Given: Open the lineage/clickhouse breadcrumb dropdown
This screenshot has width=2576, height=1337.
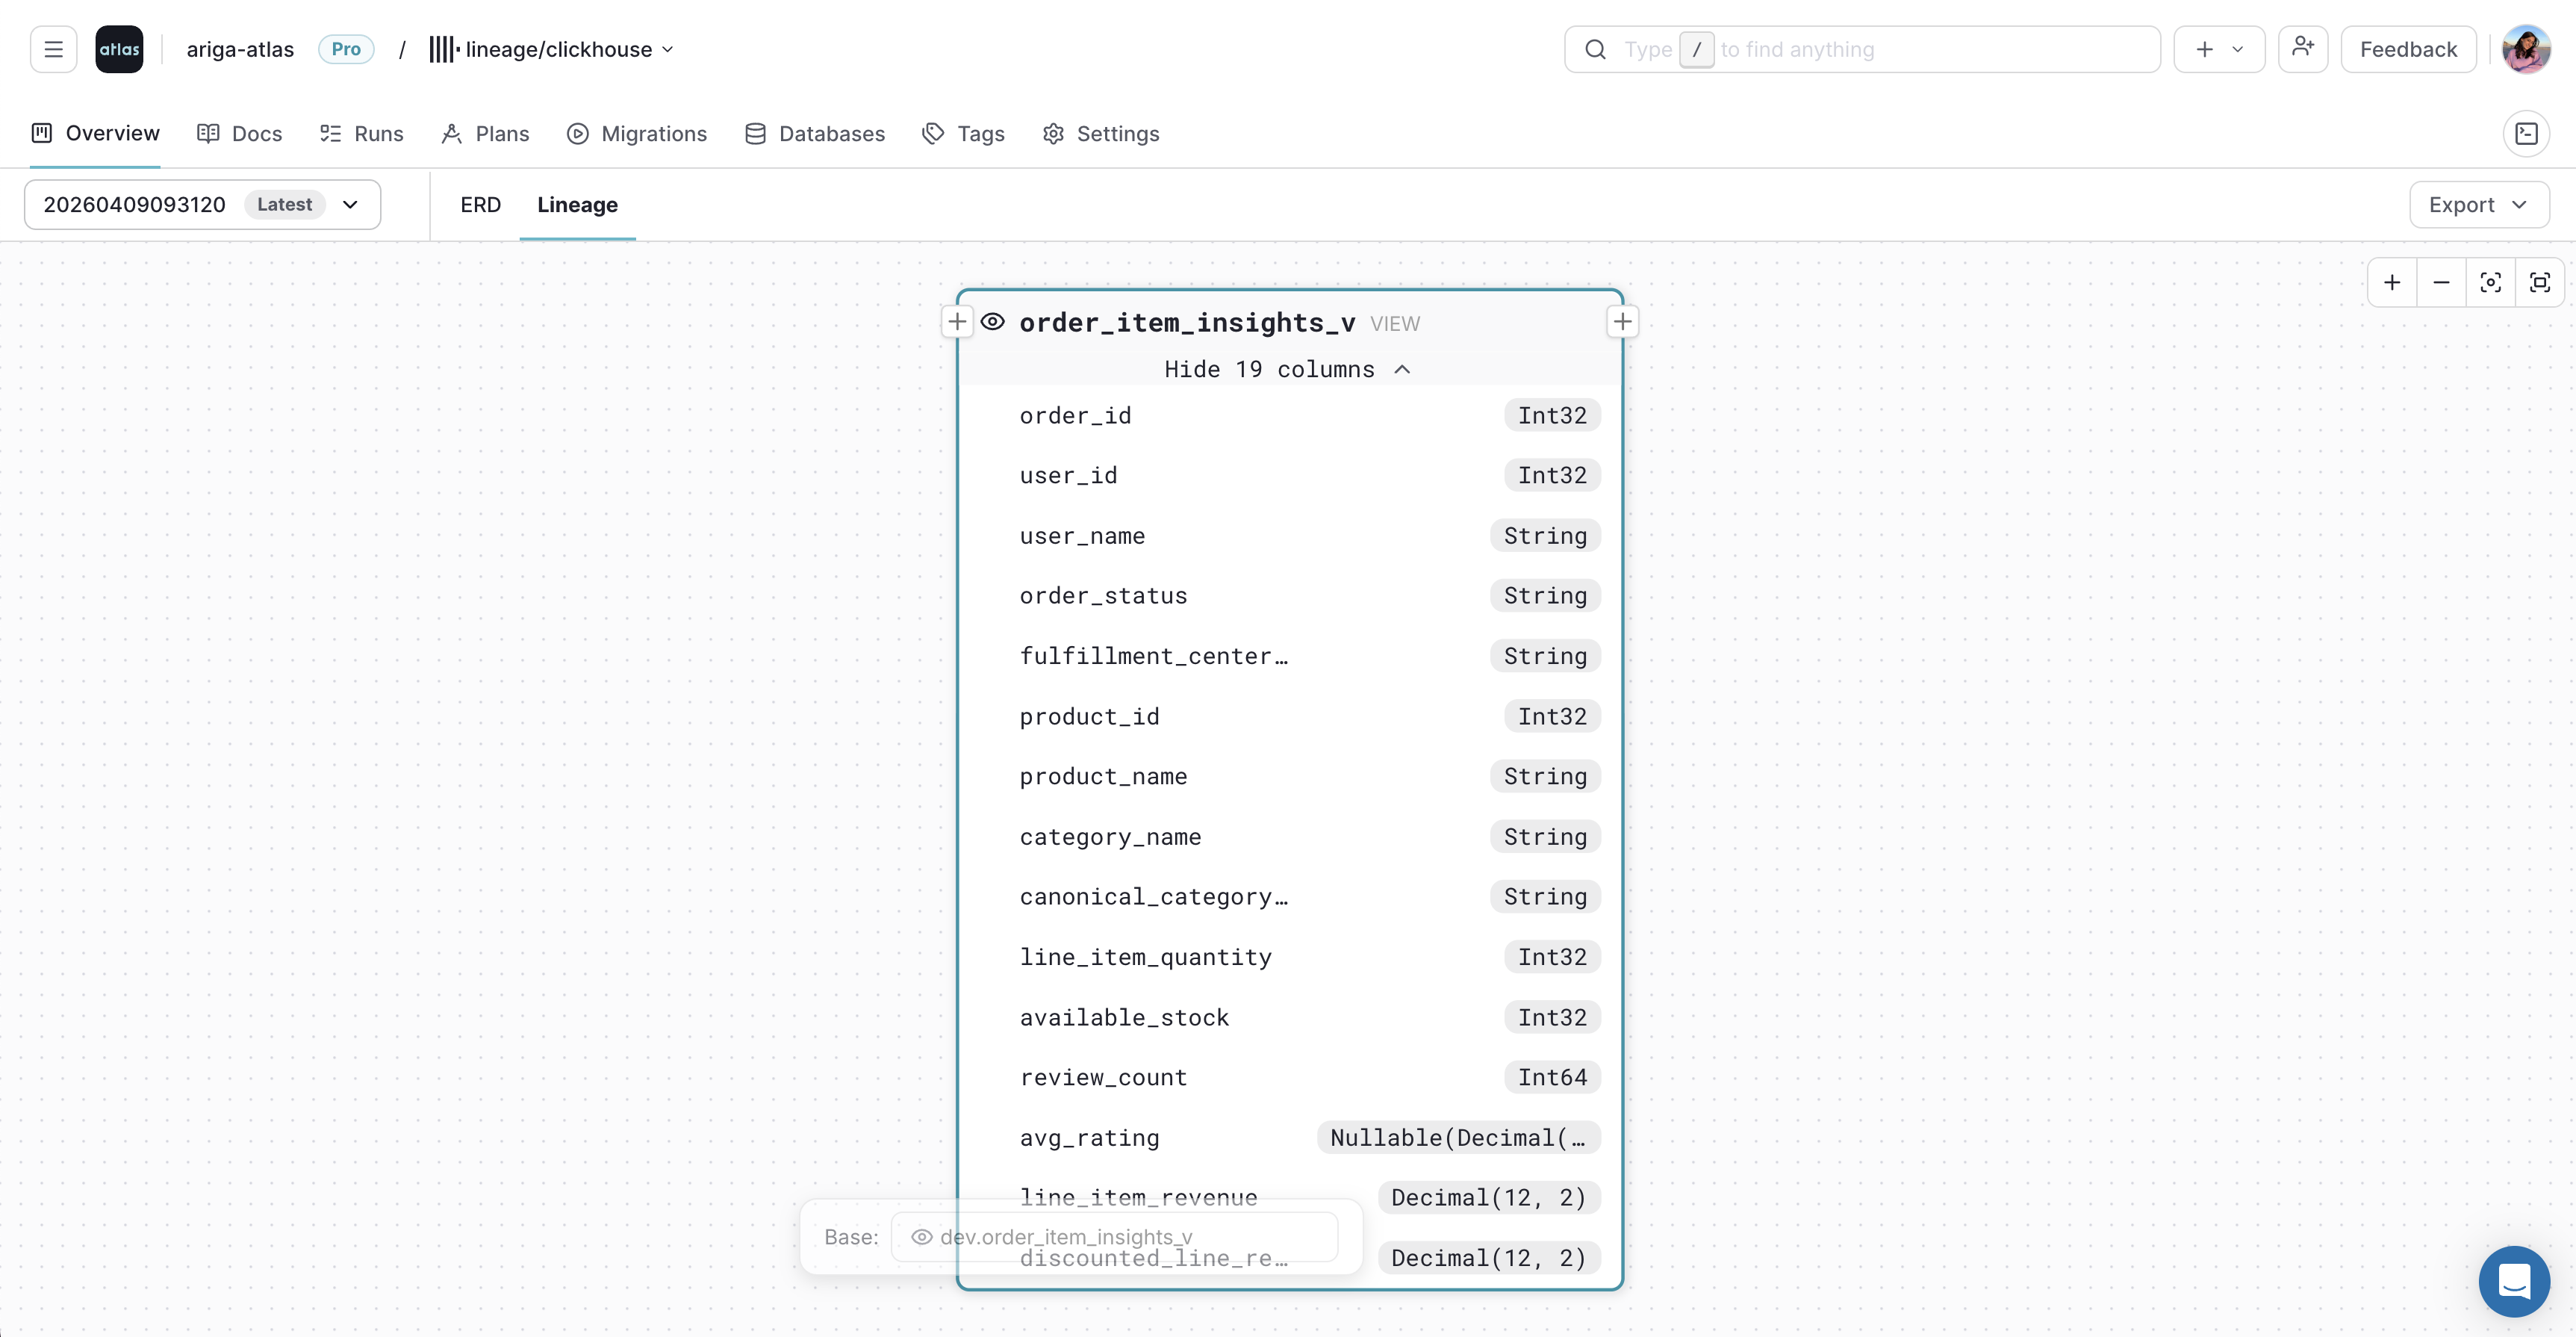Looking at the screenshot, I should coord(668,48).
